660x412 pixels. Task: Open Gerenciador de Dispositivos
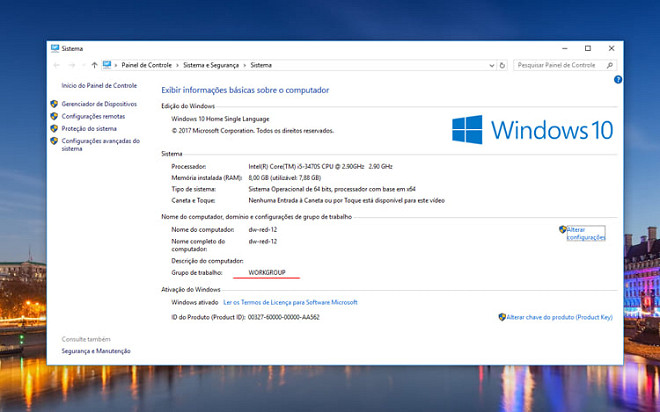(97, 104)
